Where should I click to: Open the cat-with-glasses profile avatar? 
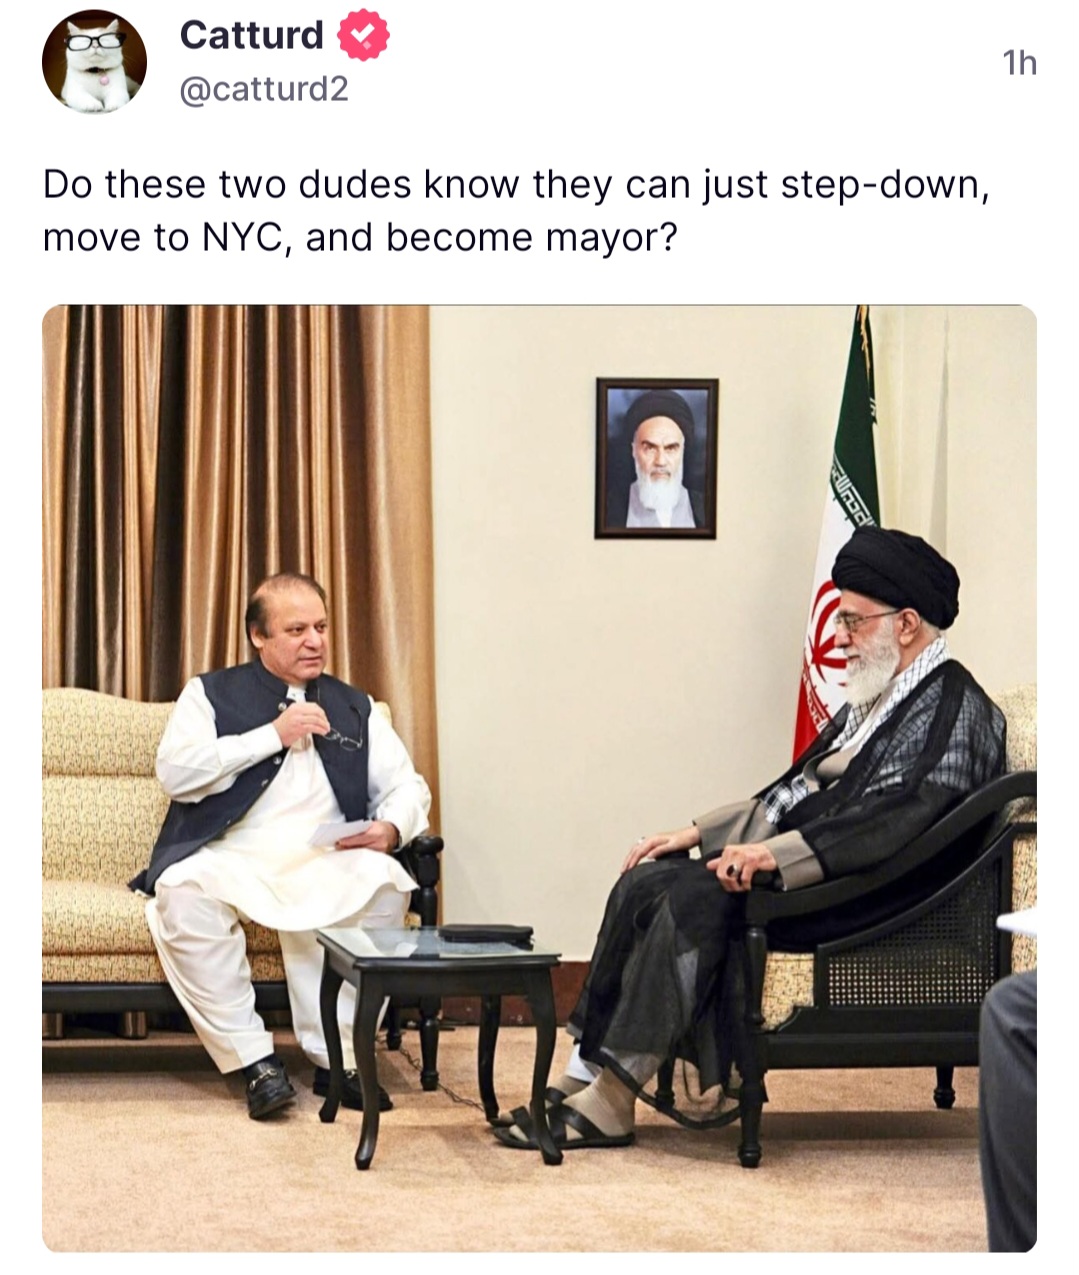click(x=94, y=61)
